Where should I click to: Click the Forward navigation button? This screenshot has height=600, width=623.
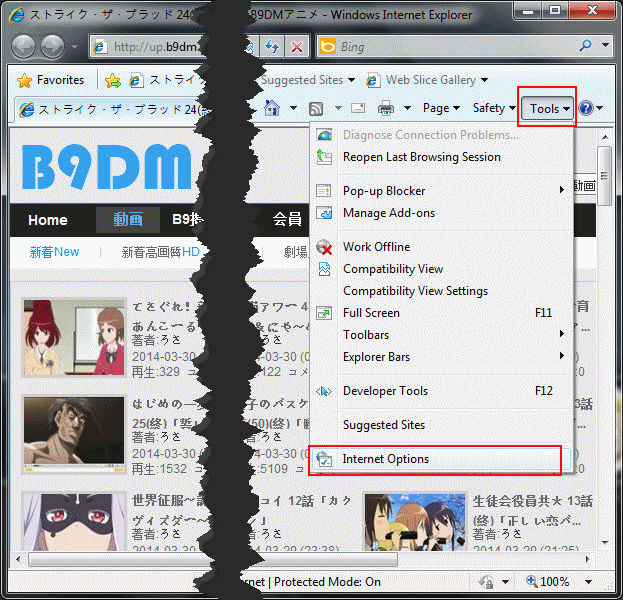tap(52, 47)
